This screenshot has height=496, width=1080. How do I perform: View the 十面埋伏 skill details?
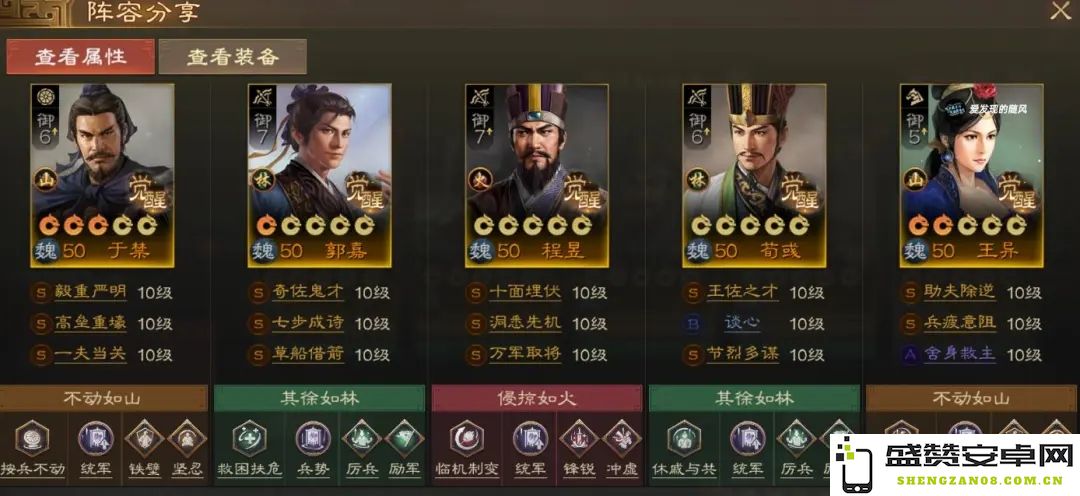pyautogui.click(x=525, y=292)
